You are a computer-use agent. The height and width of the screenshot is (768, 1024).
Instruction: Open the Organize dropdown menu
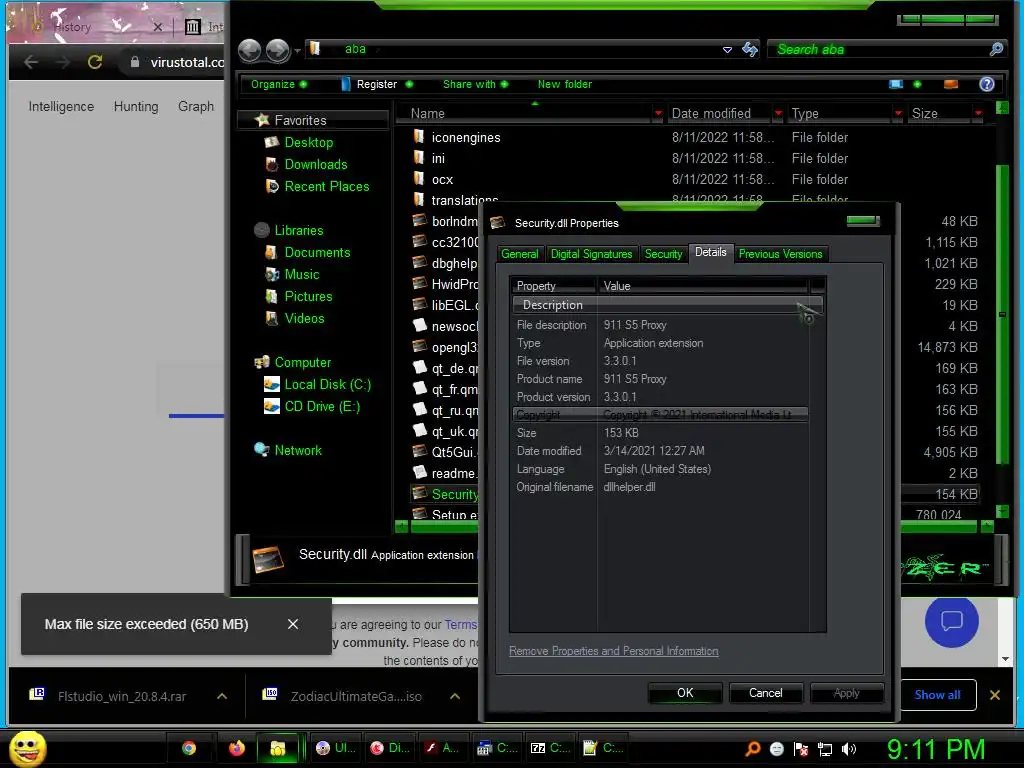(279, 84)
